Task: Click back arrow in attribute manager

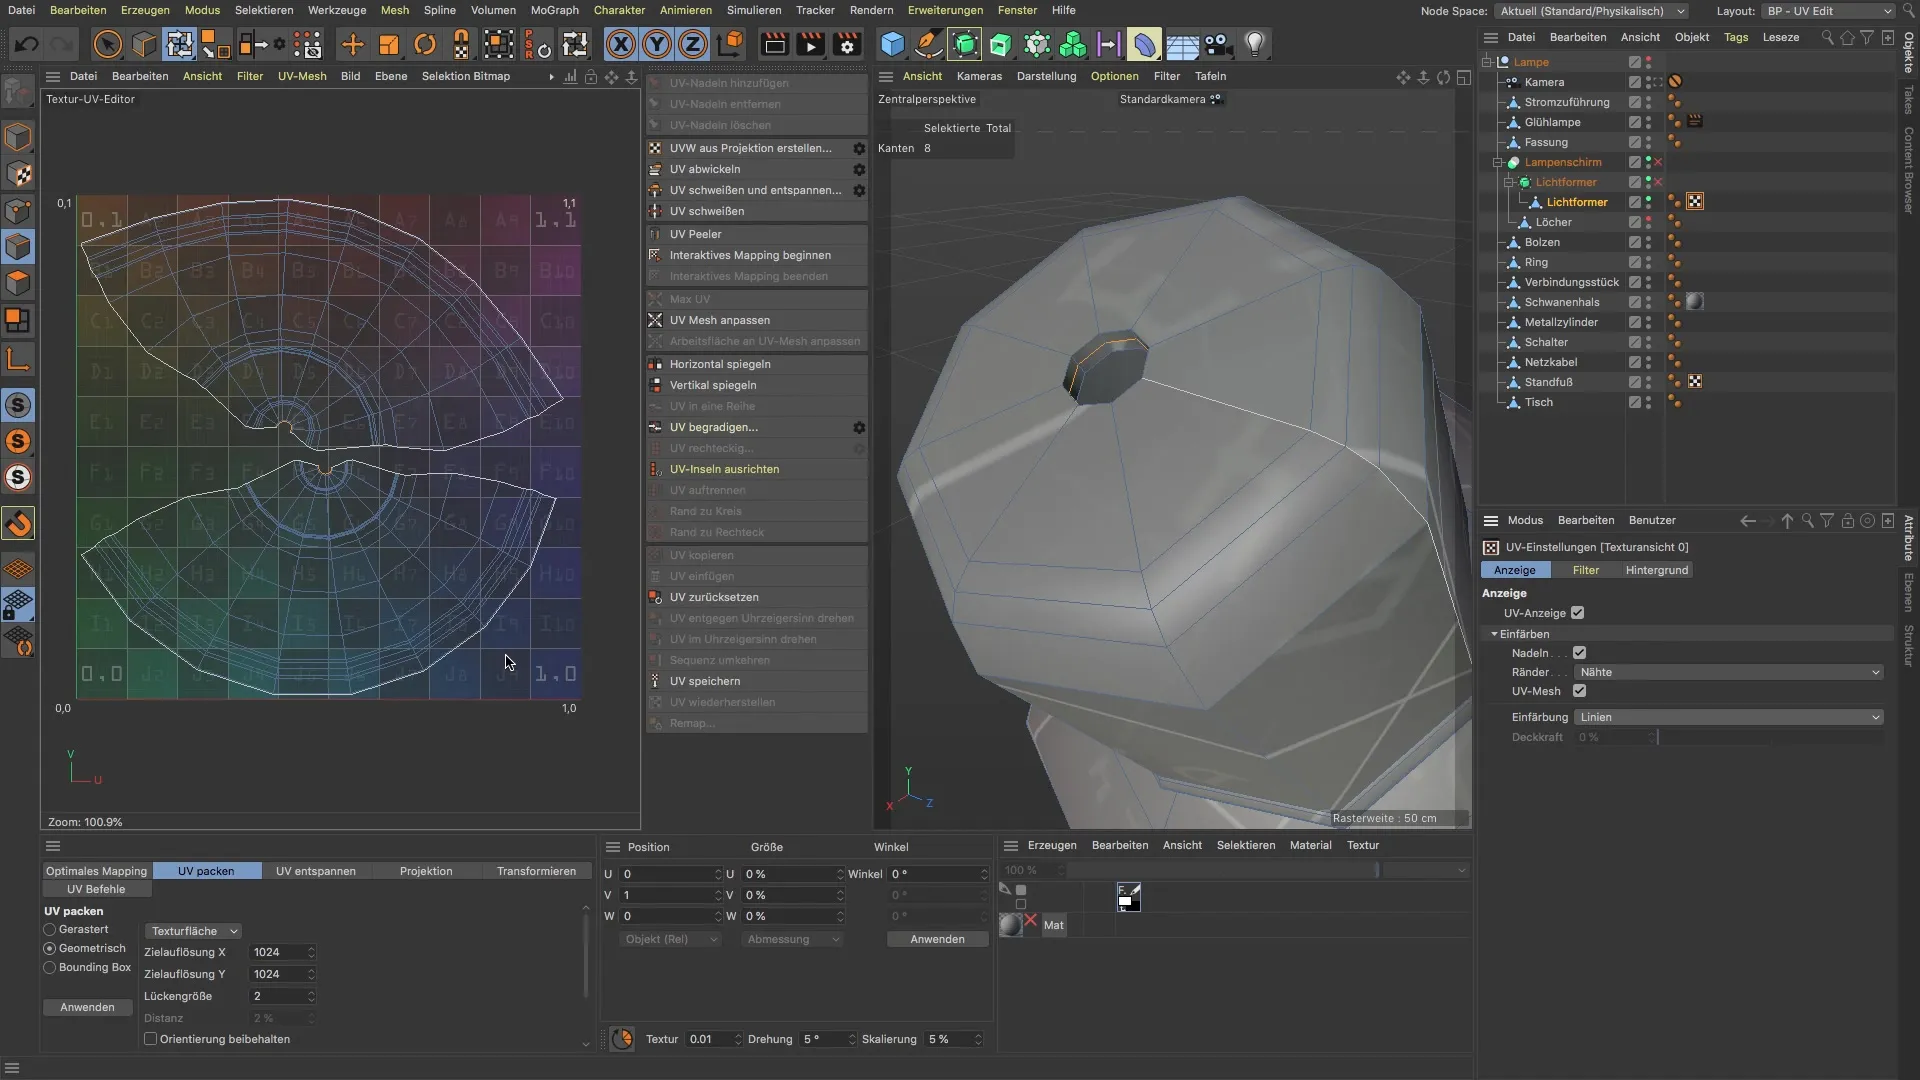Action: tap(1748, 520)
